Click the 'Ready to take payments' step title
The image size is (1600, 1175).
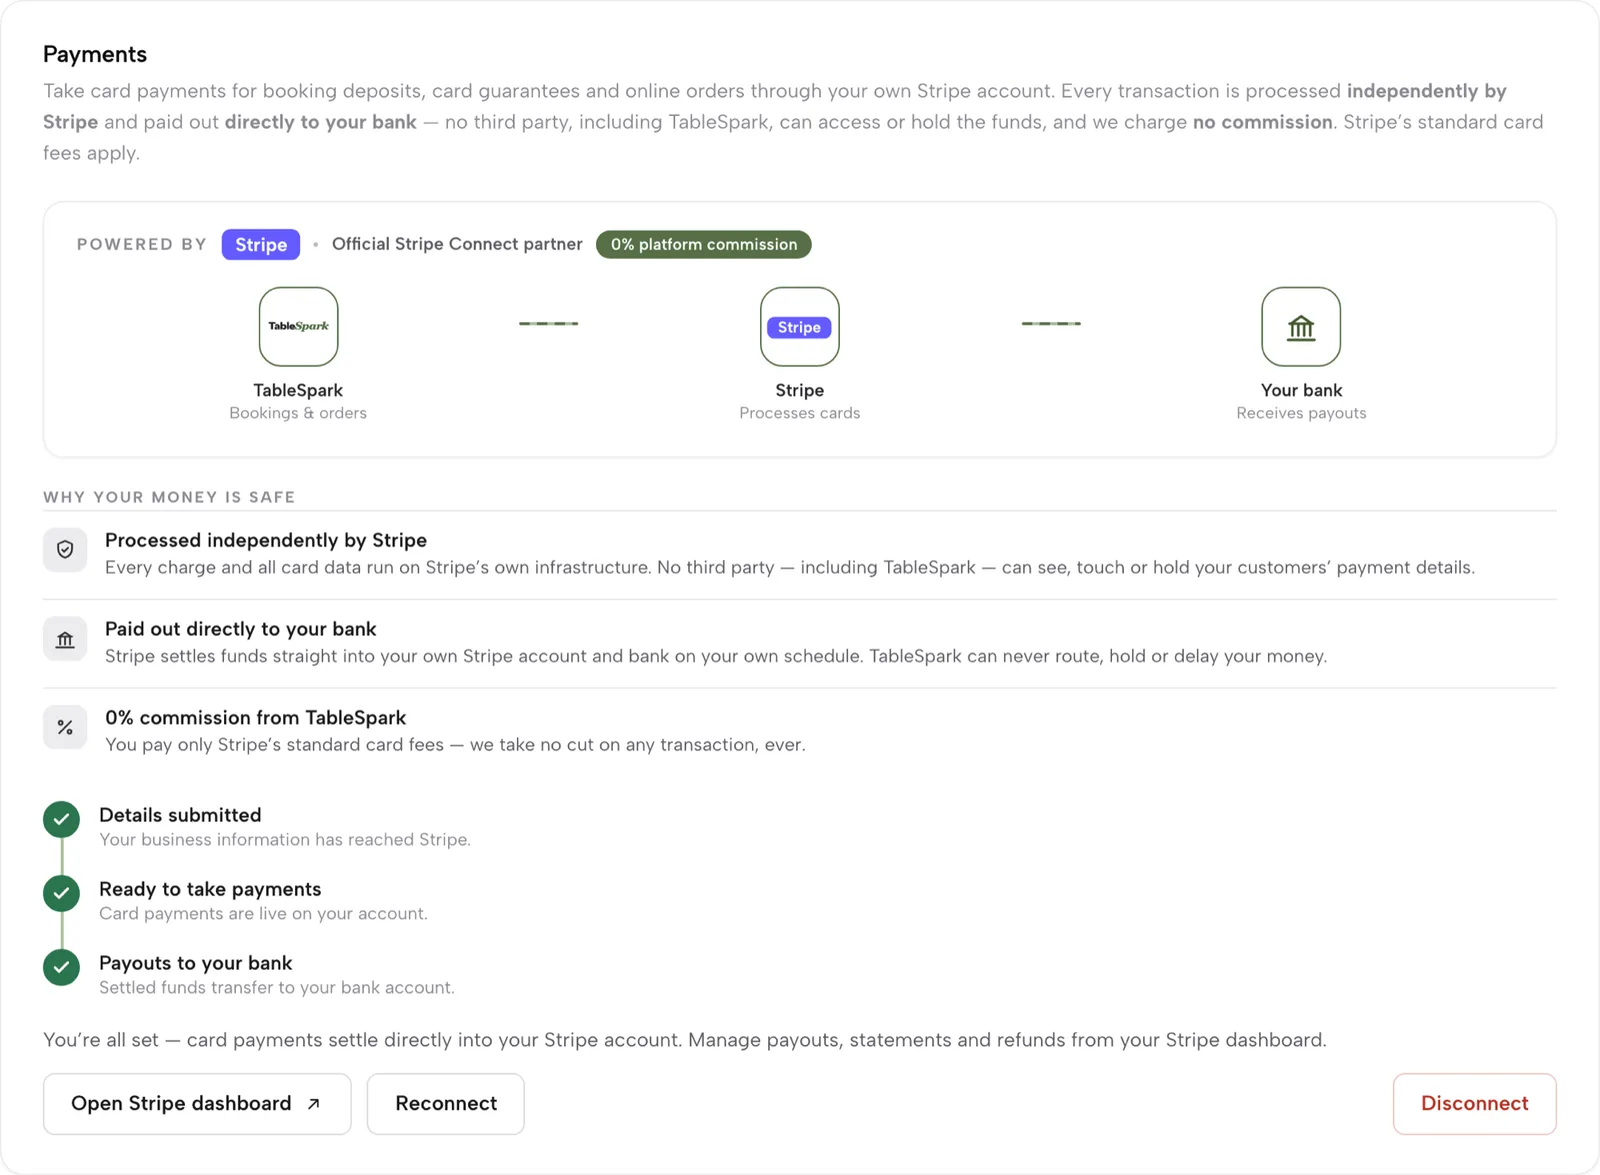[210, 889]
